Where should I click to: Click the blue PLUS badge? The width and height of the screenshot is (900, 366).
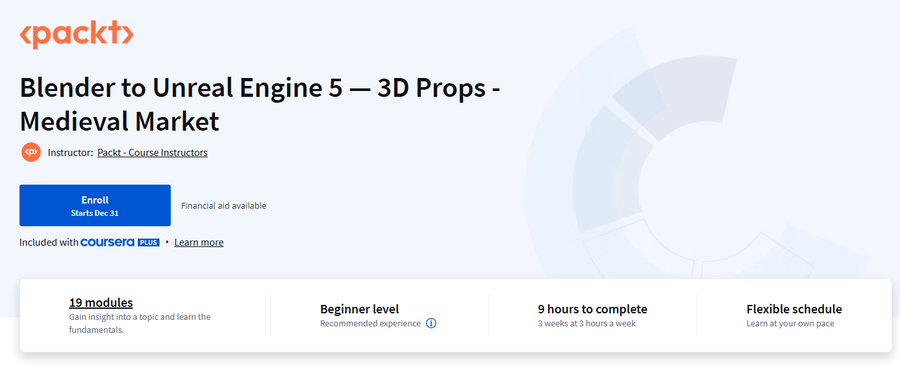[148, 243]
